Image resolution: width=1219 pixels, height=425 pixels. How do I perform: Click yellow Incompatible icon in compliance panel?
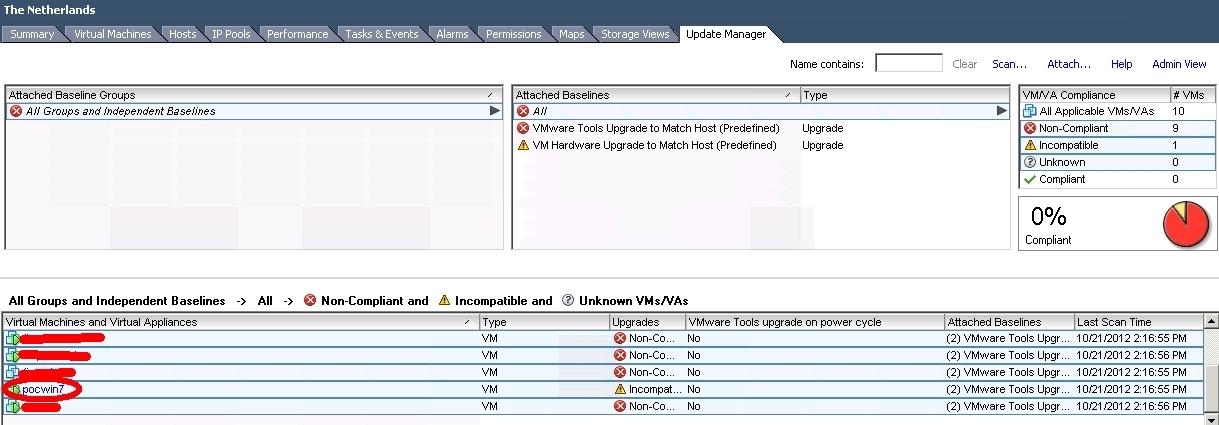1029,145
